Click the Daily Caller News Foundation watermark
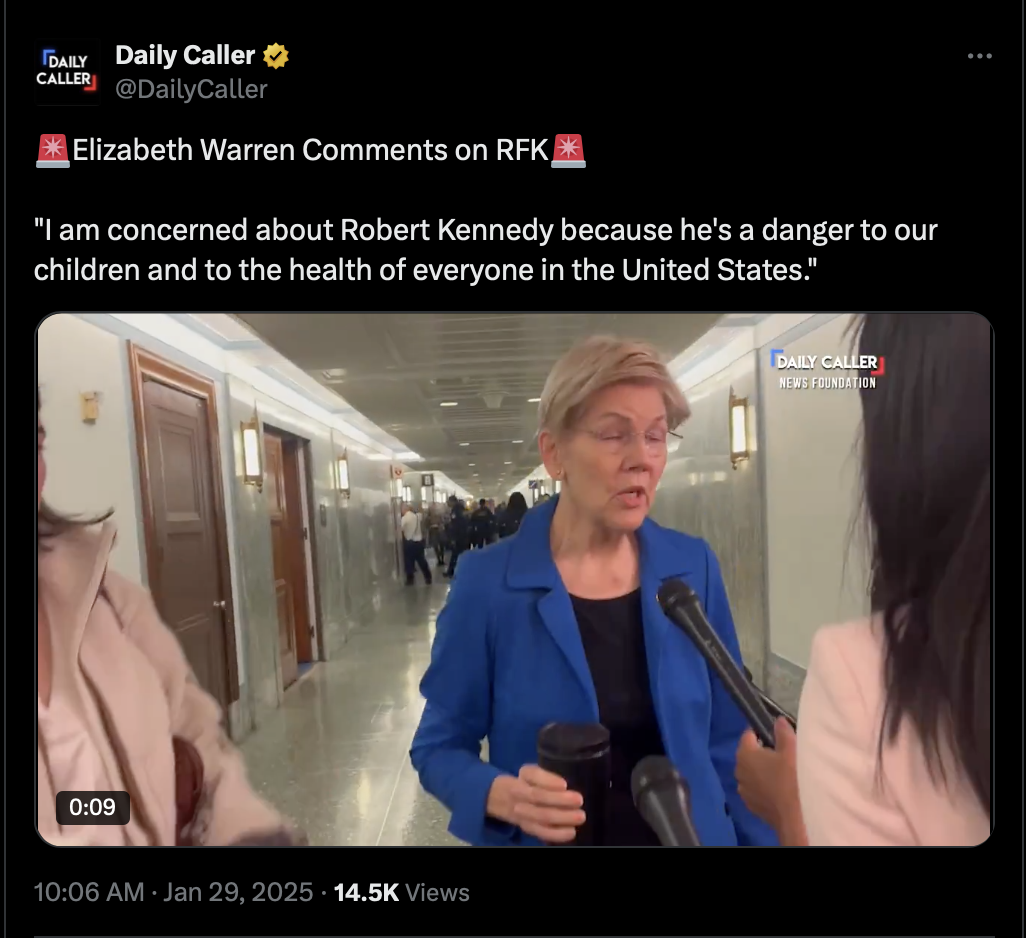This screenshot has height=938, width=1026. pyautogui.click(x=827, y=370)
